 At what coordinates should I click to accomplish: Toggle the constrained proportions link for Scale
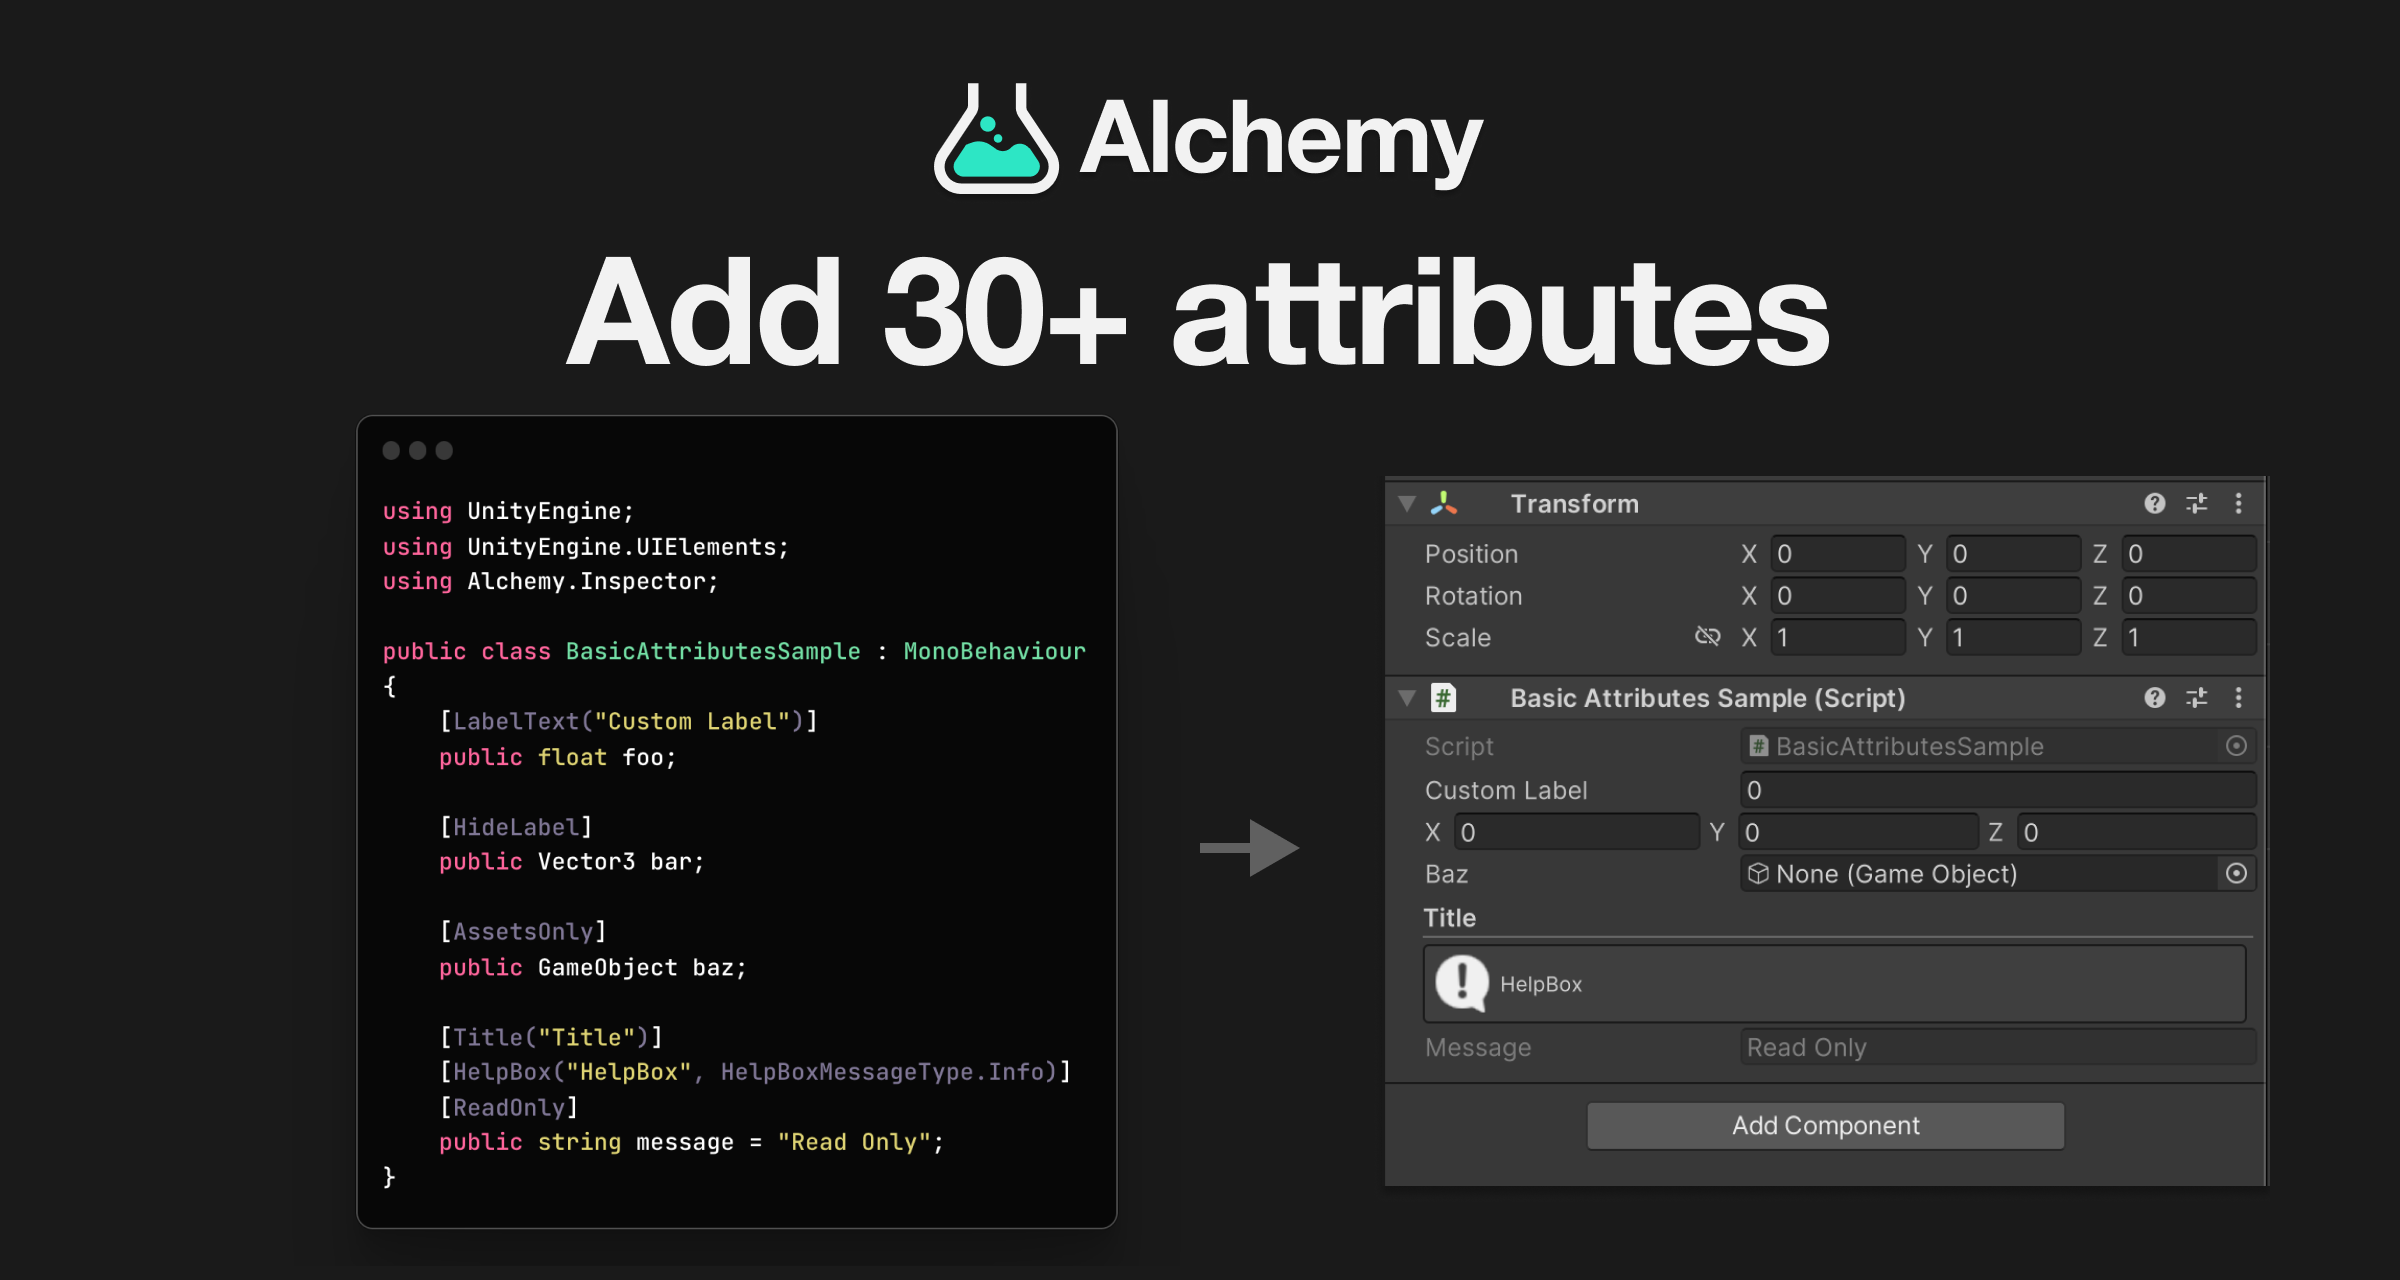click(1707, 637)
